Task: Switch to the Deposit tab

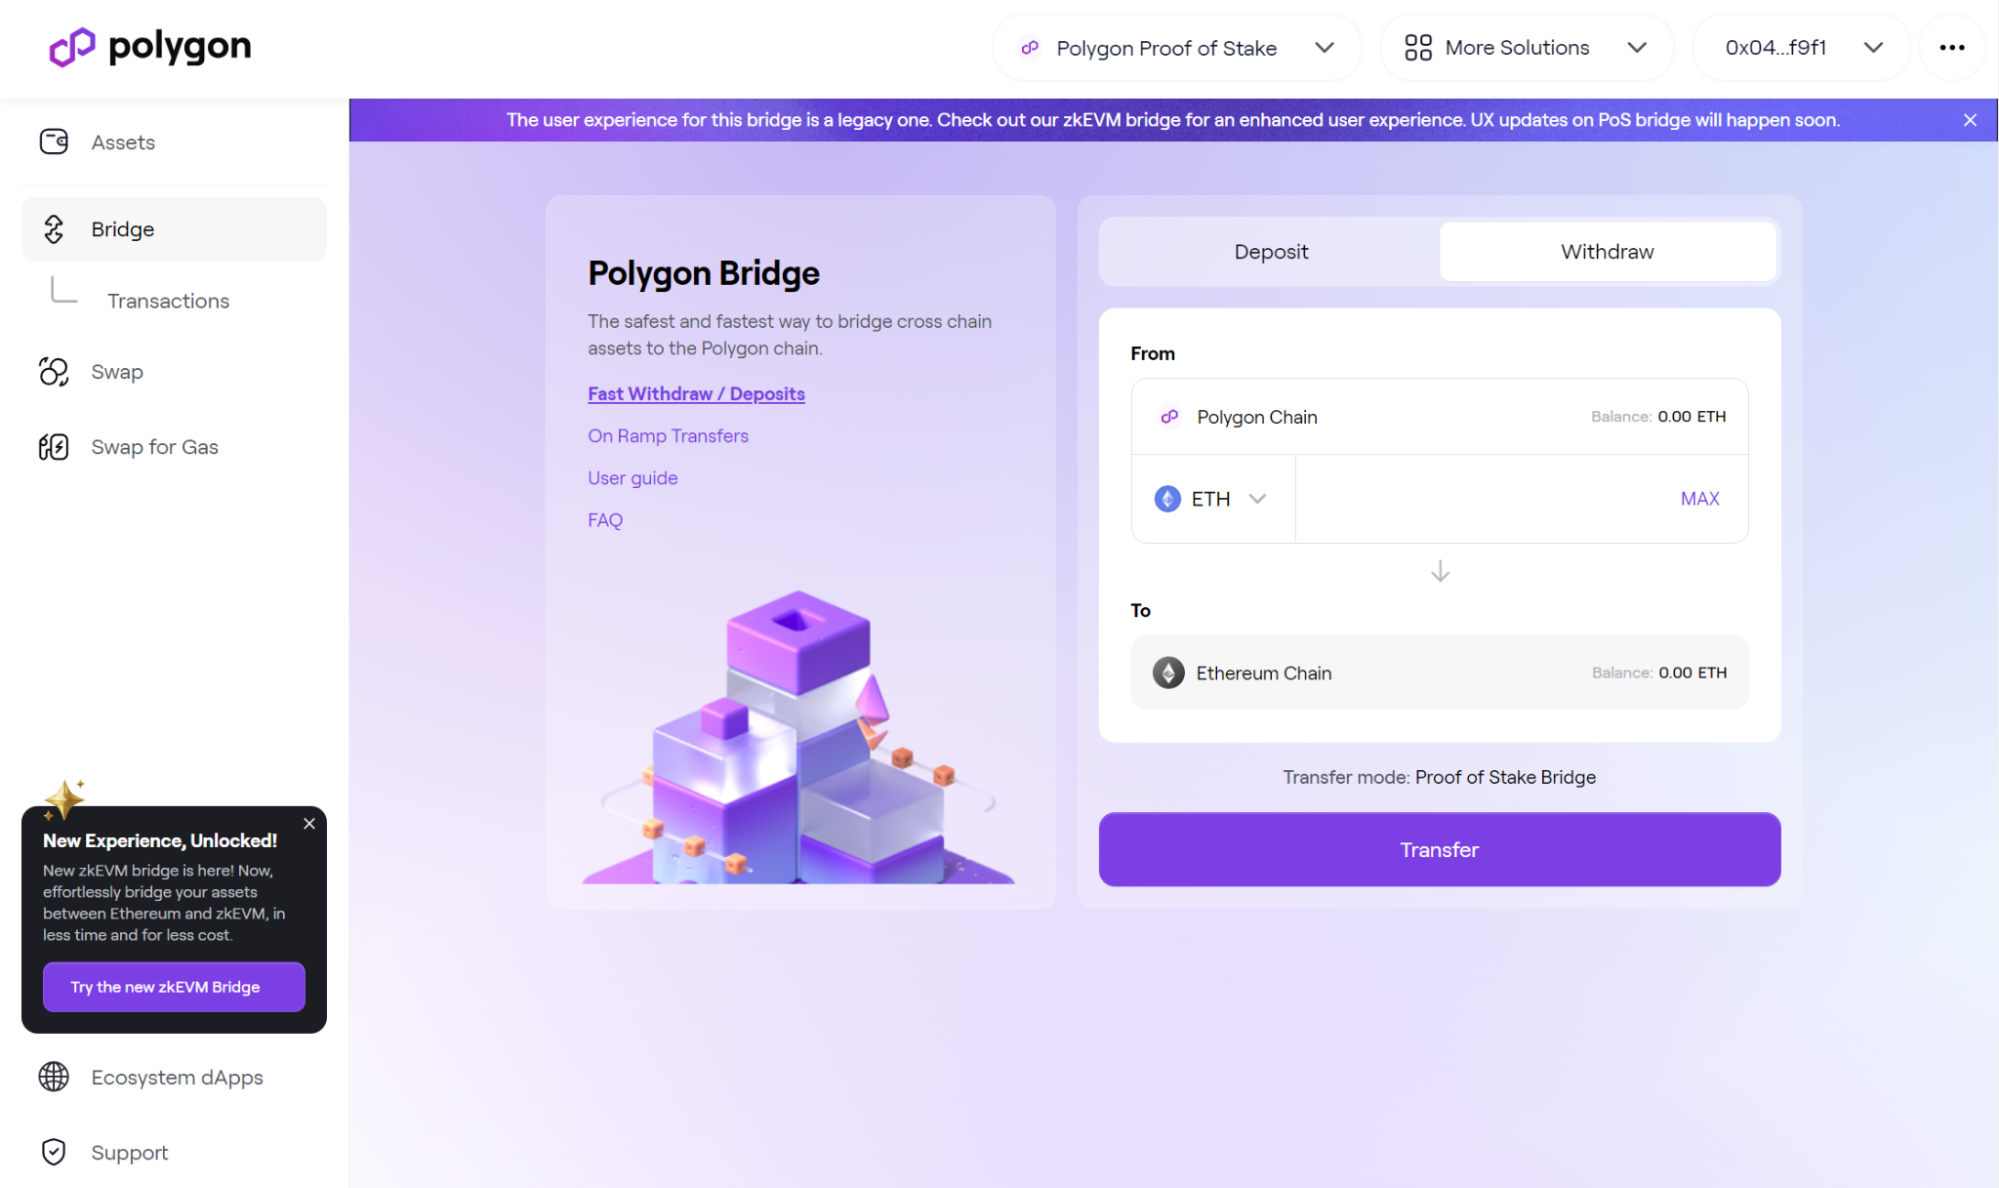Action: pyautogui.click(x=1270, y=251)
